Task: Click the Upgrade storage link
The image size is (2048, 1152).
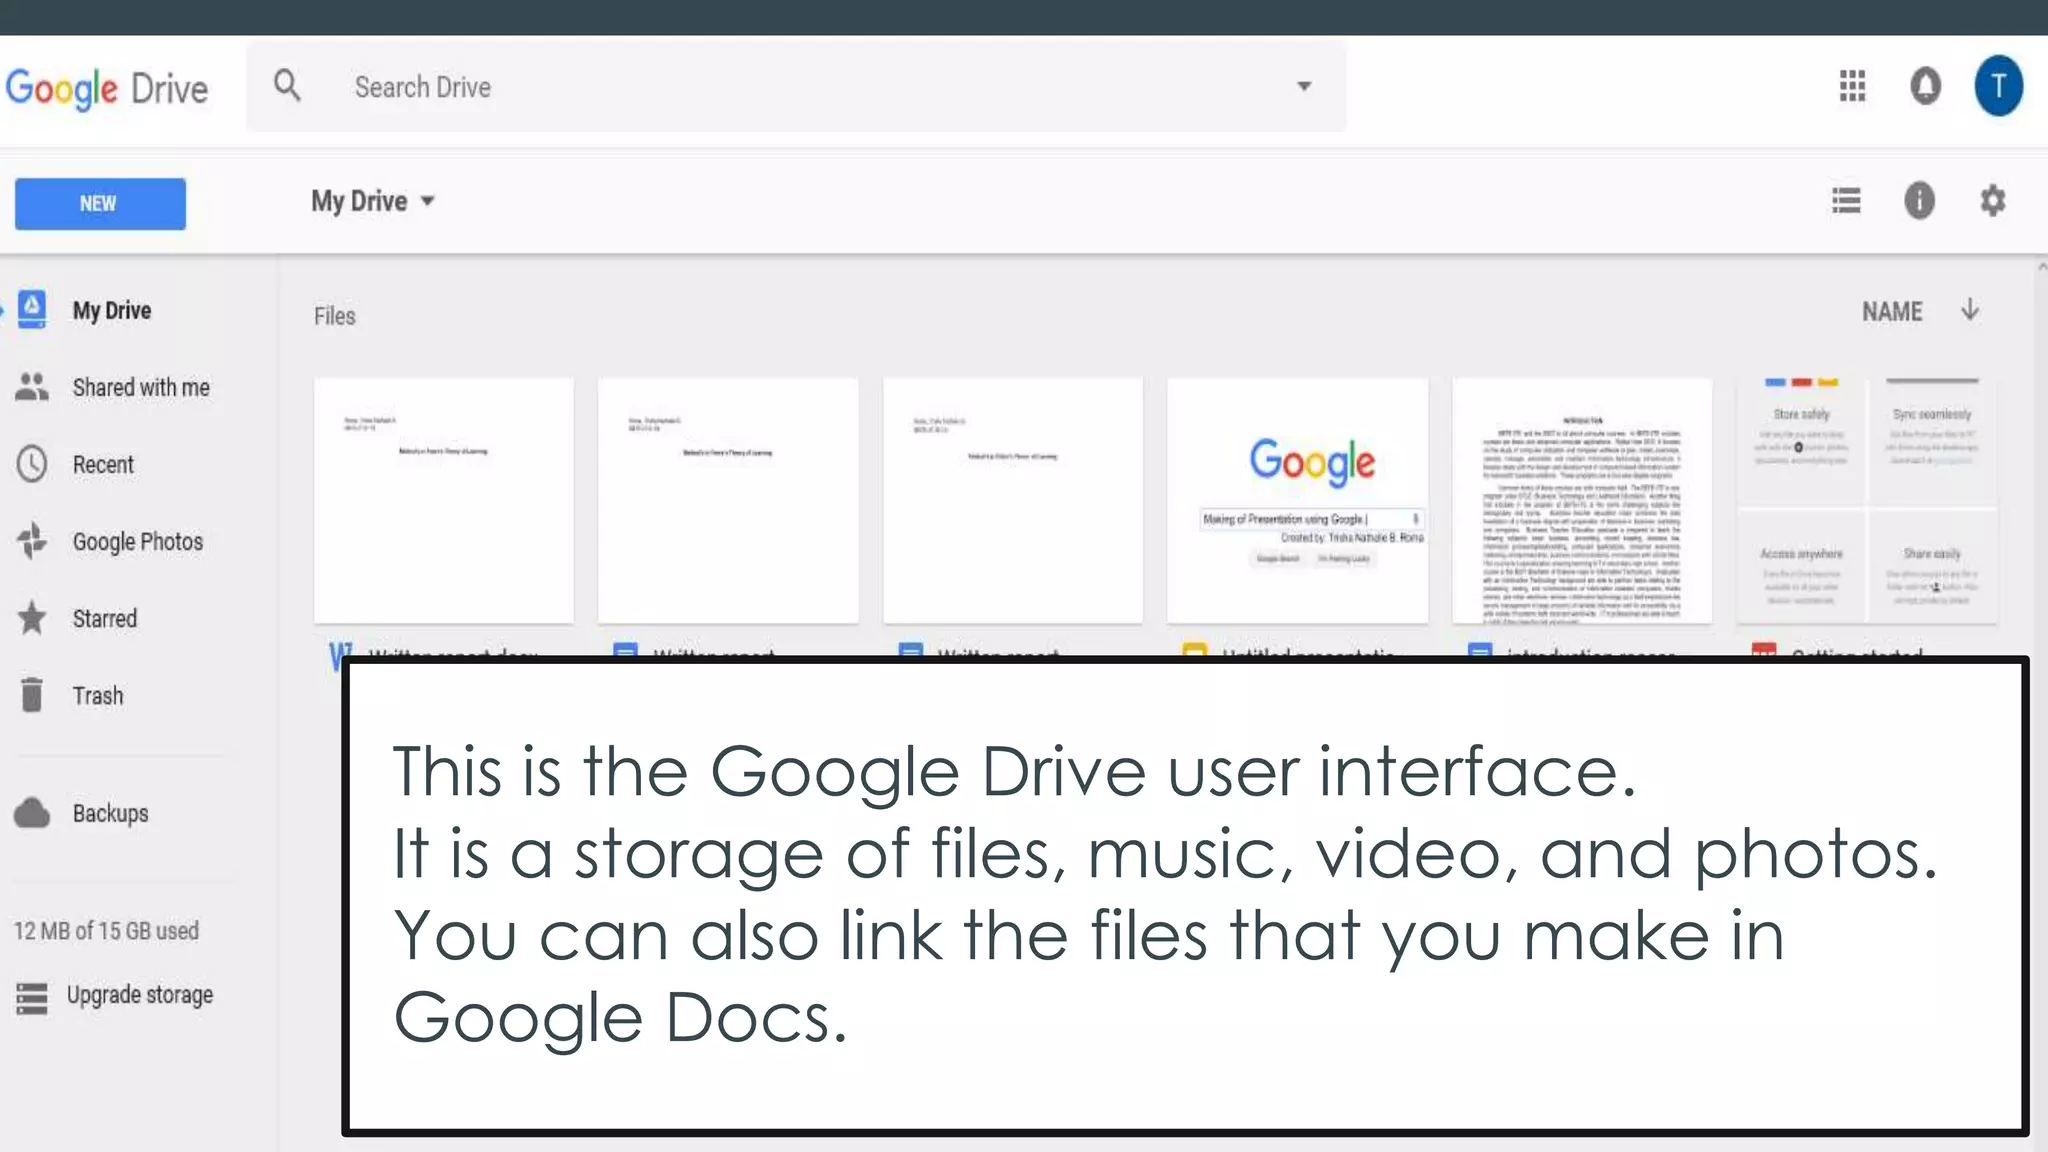Action: tap(140, 995)
